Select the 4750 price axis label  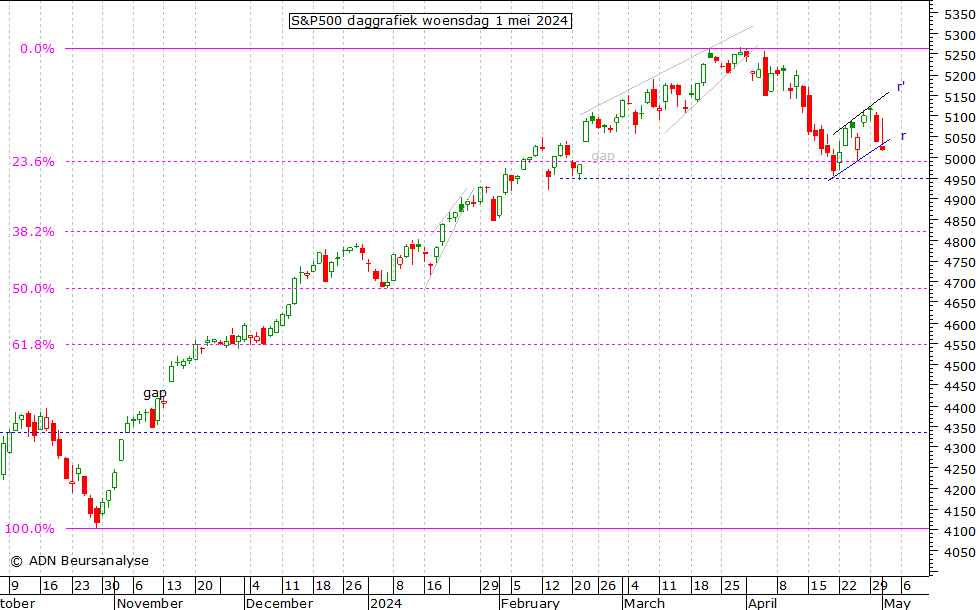coord(959,262)
